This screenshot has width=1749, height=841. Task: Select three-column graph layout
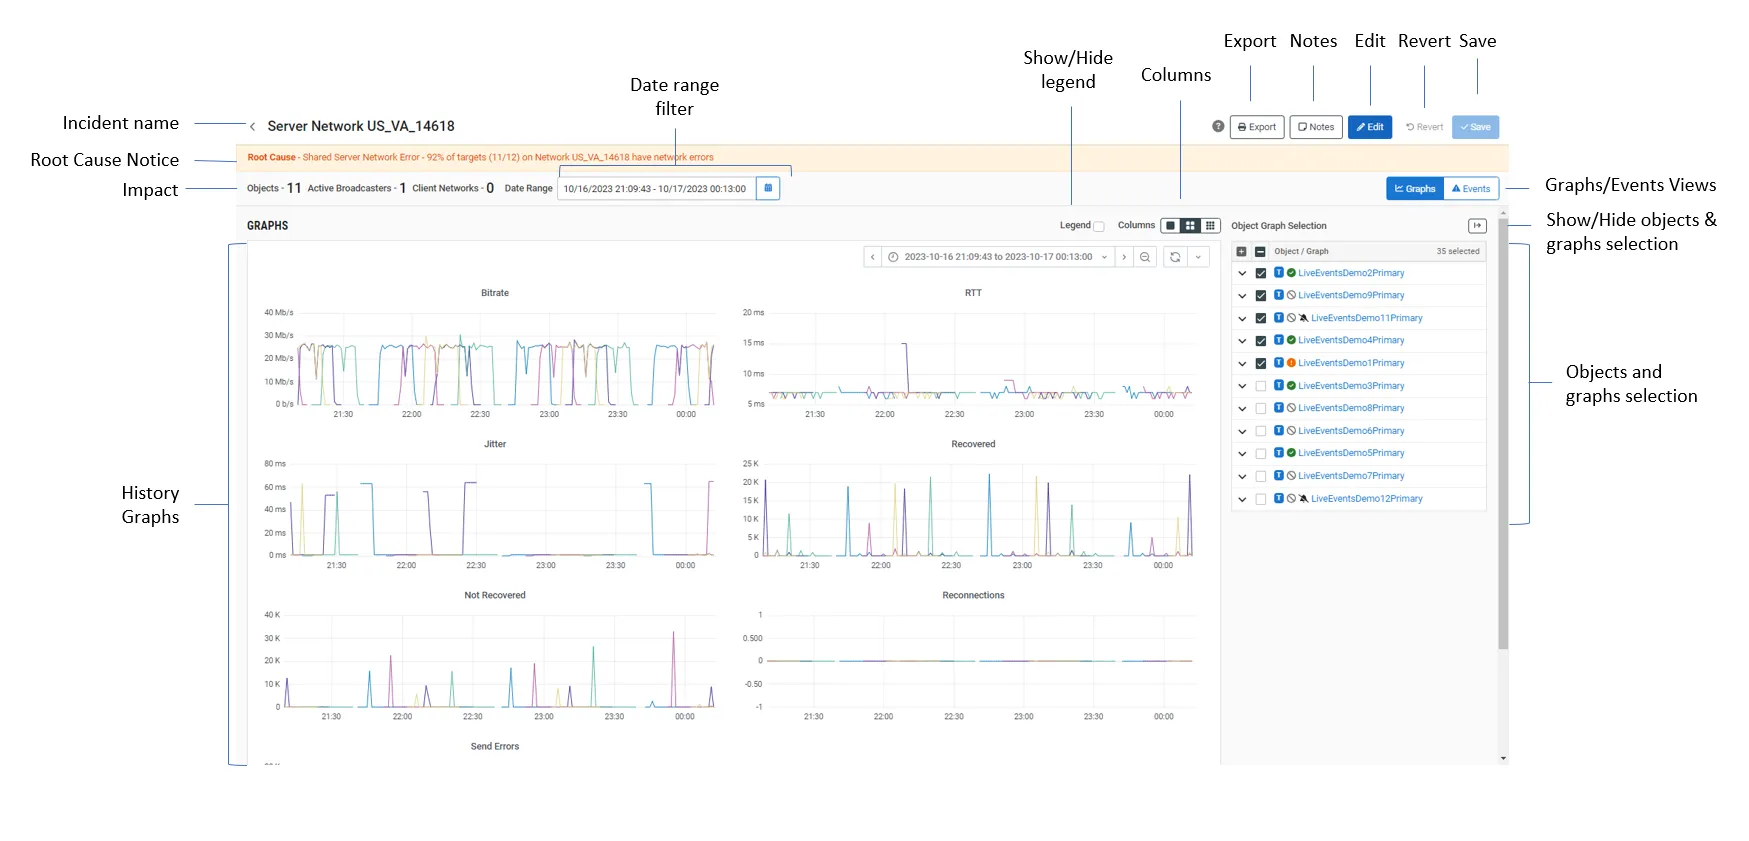pyautogui.click(x=1210, y=226)
